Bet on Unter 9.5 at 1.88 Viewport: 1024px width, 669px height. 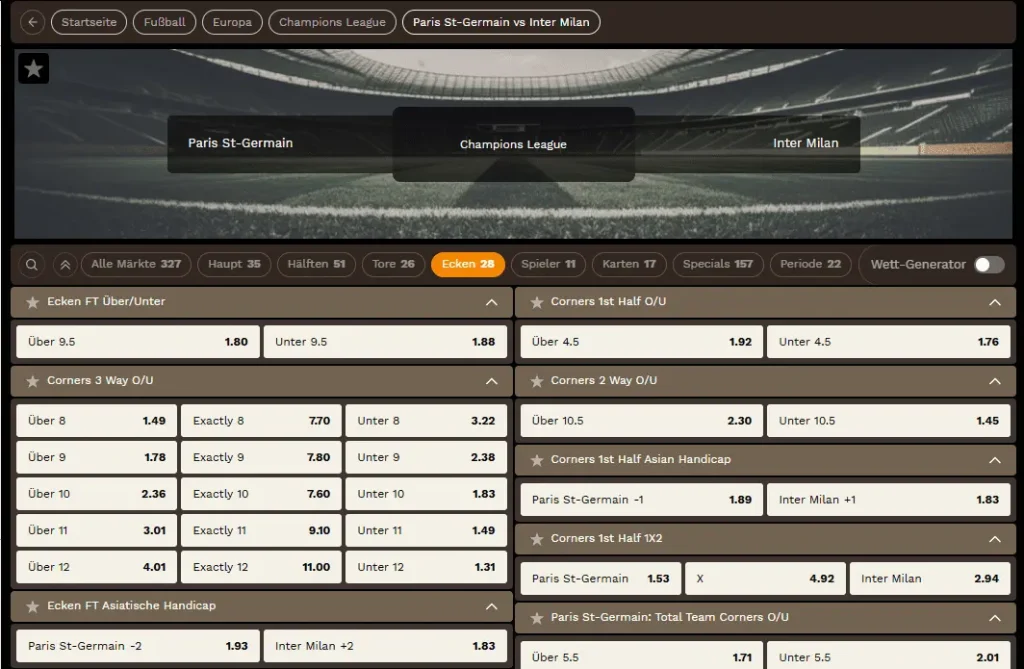[385, 342]
